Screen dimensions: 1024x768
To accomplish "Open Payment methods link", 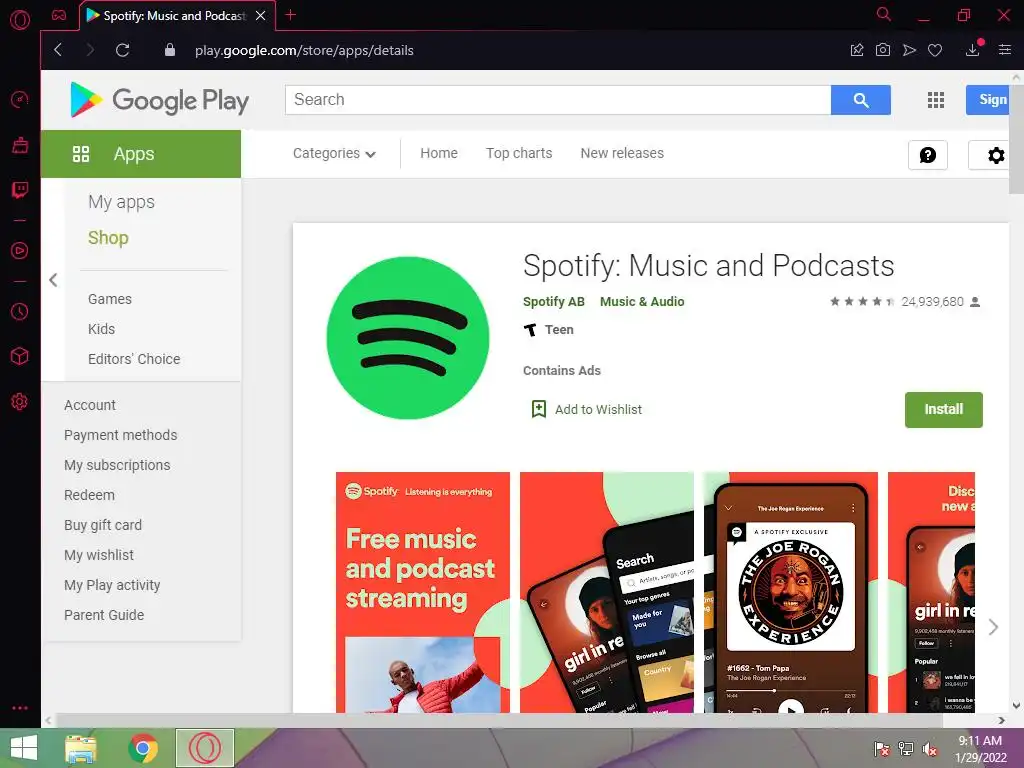I will click(120, 435).
